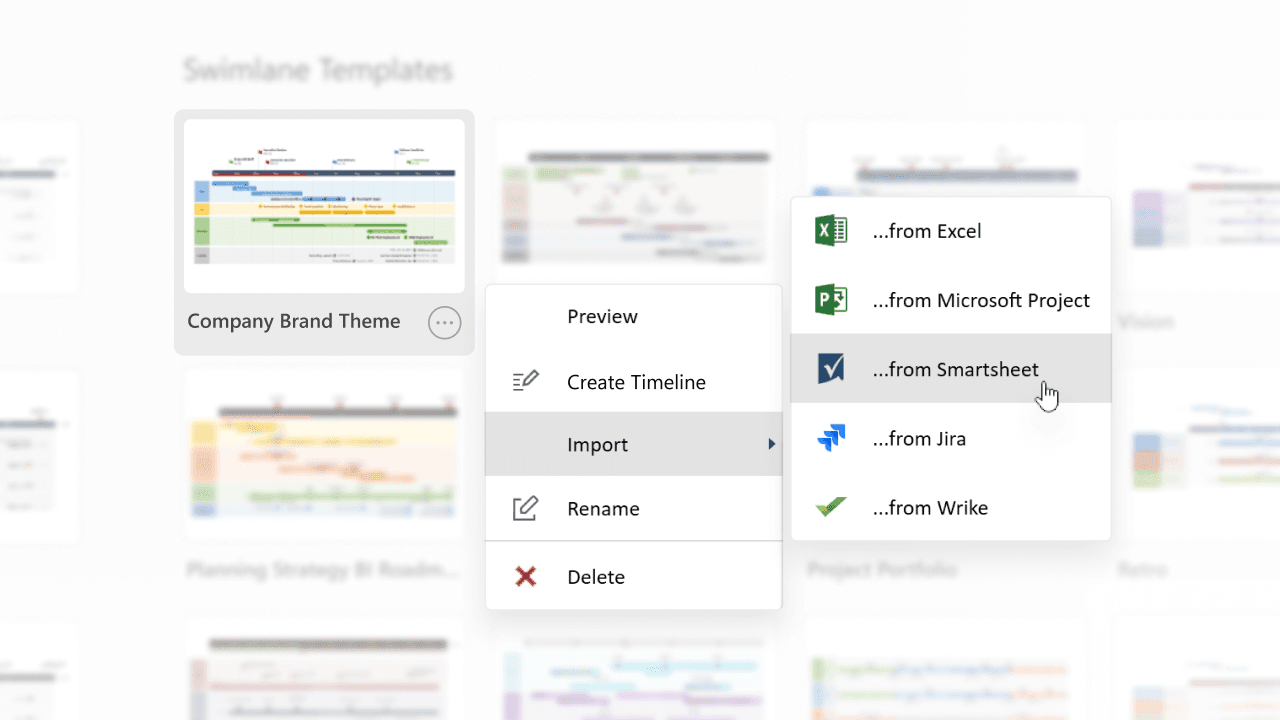Screen dimensions: 1280x720
Task: Open the Planning Strategy BI Roadmap template thumbnail
Action: 324,455
